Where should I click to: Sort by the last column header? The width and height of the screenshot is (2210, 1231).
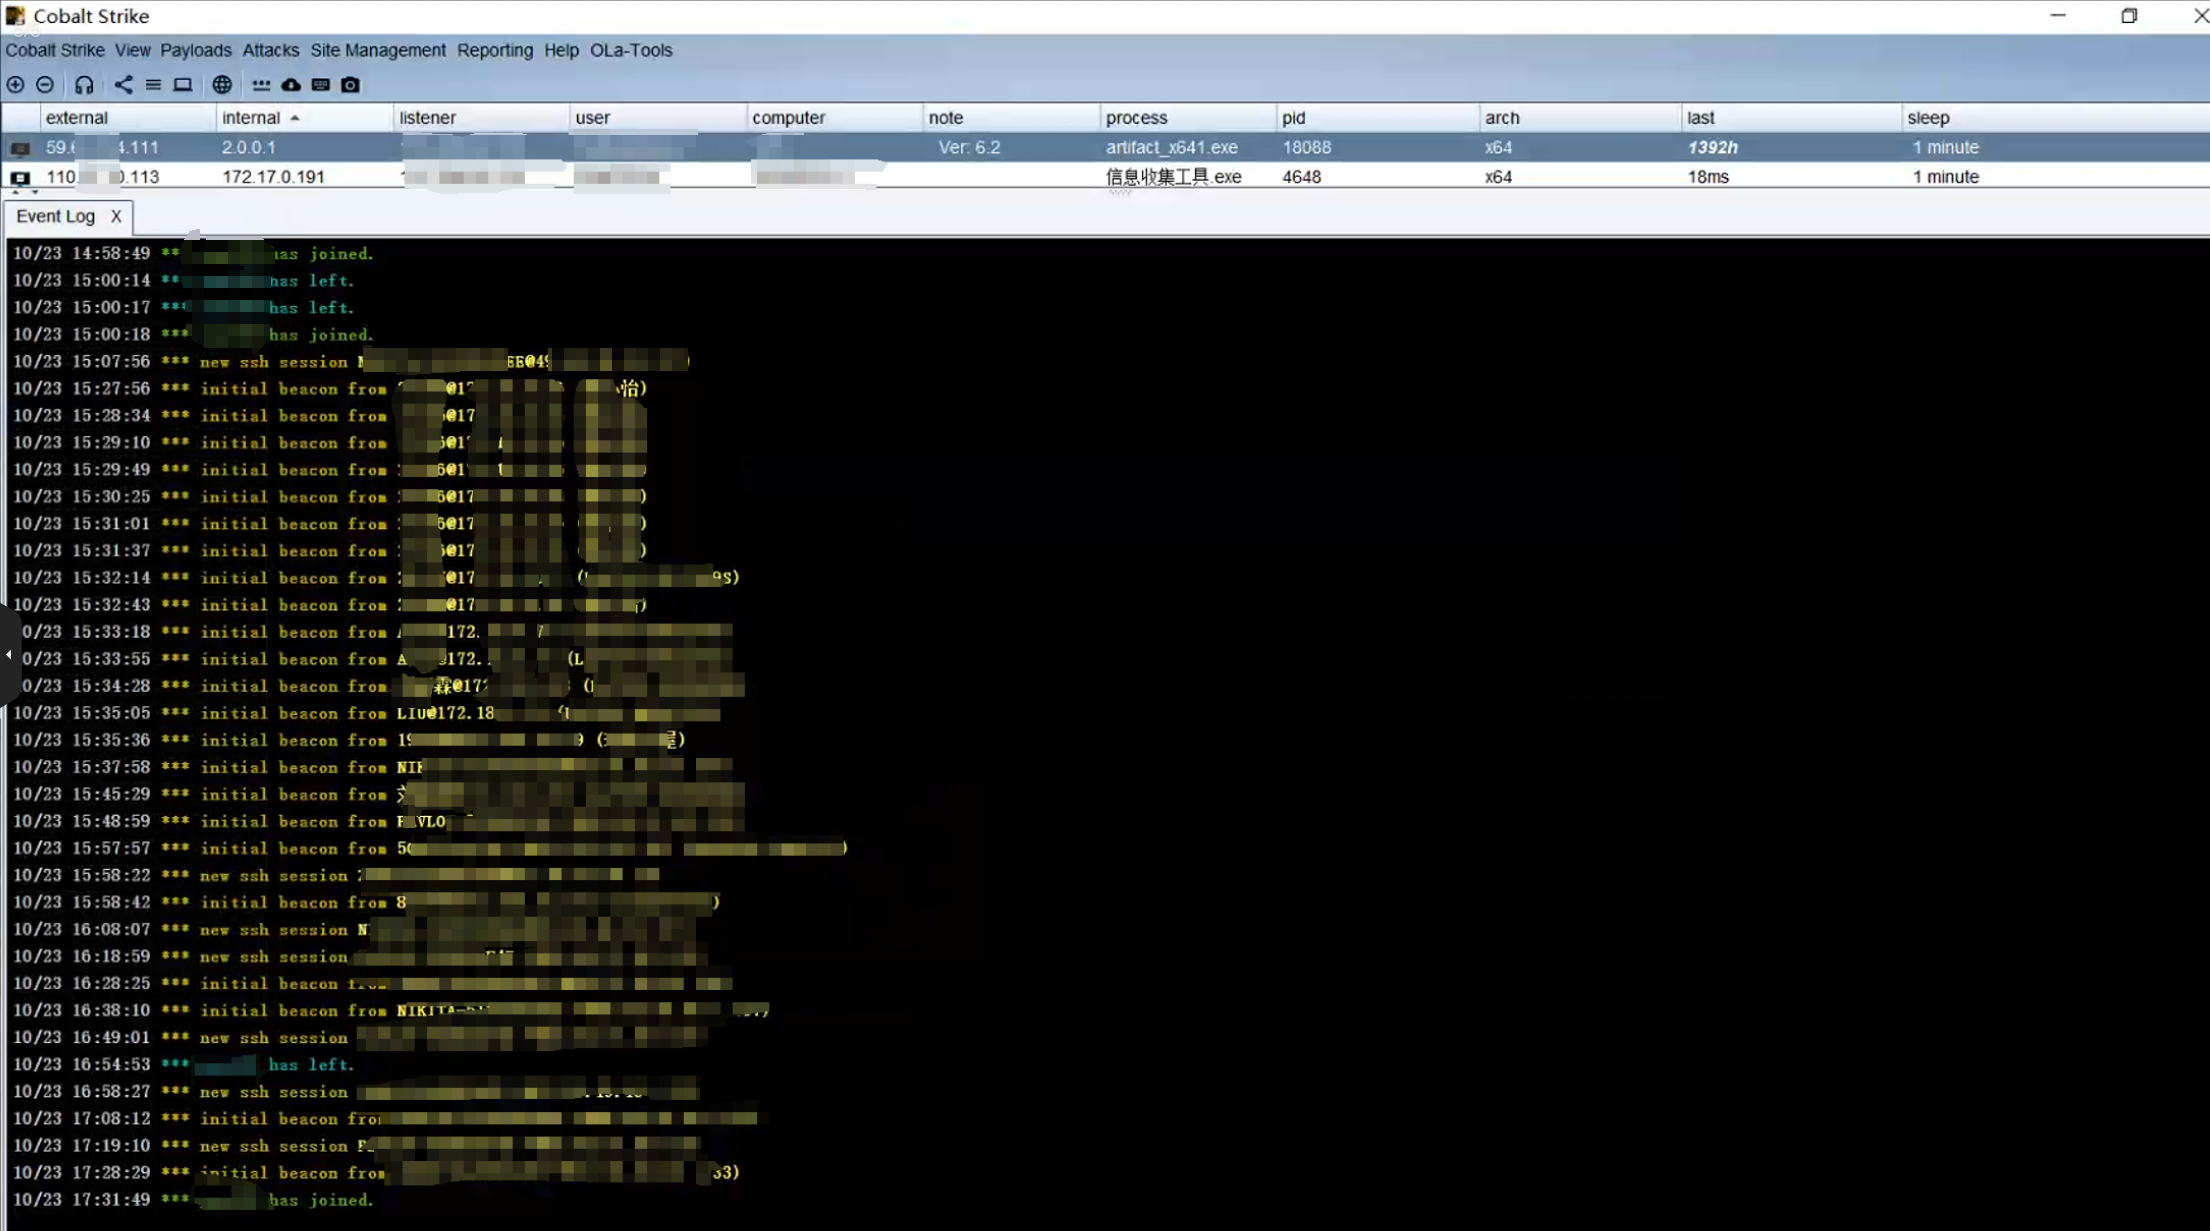click(1791, 117)
